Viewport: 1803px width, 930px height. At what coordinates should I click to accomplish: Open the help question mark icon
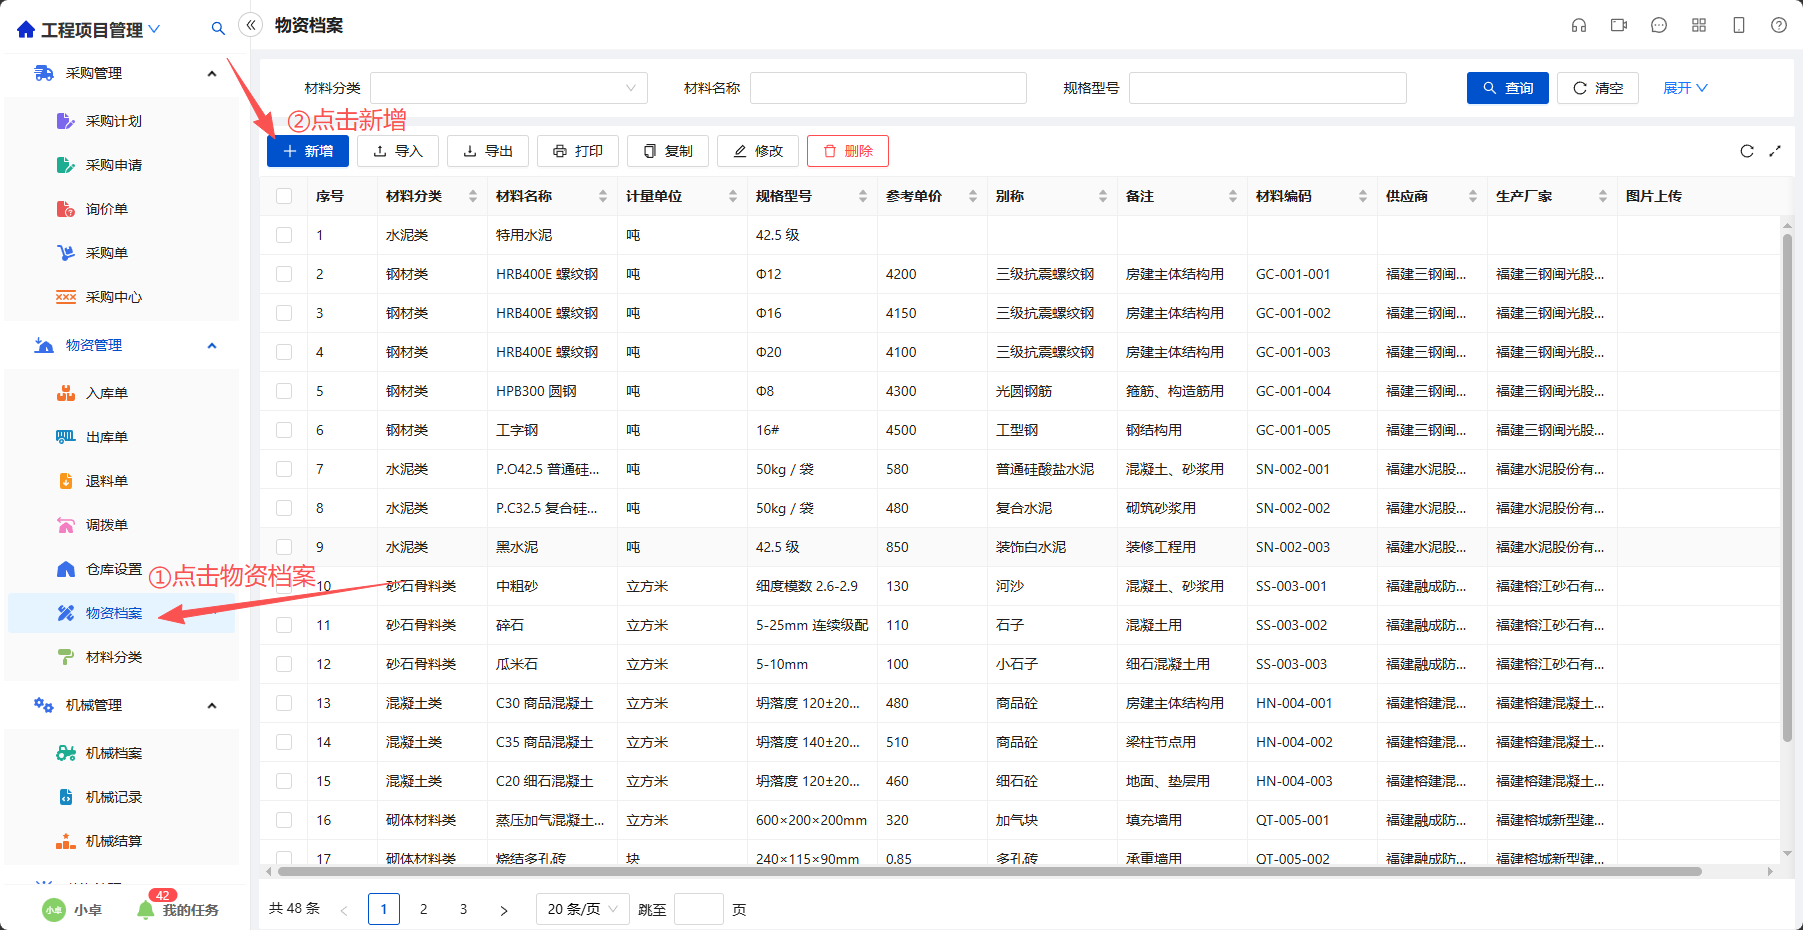(1779, 25)
